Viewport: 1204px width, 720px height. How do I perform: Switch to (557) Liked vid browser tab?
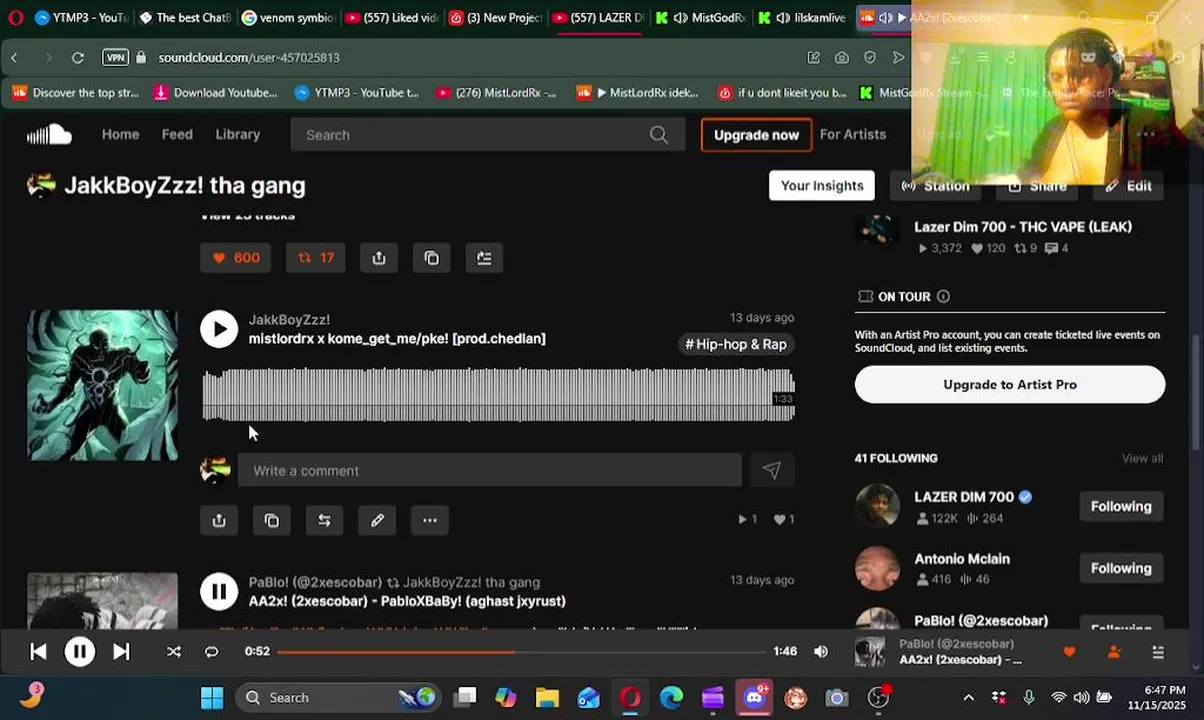point(391,17)
